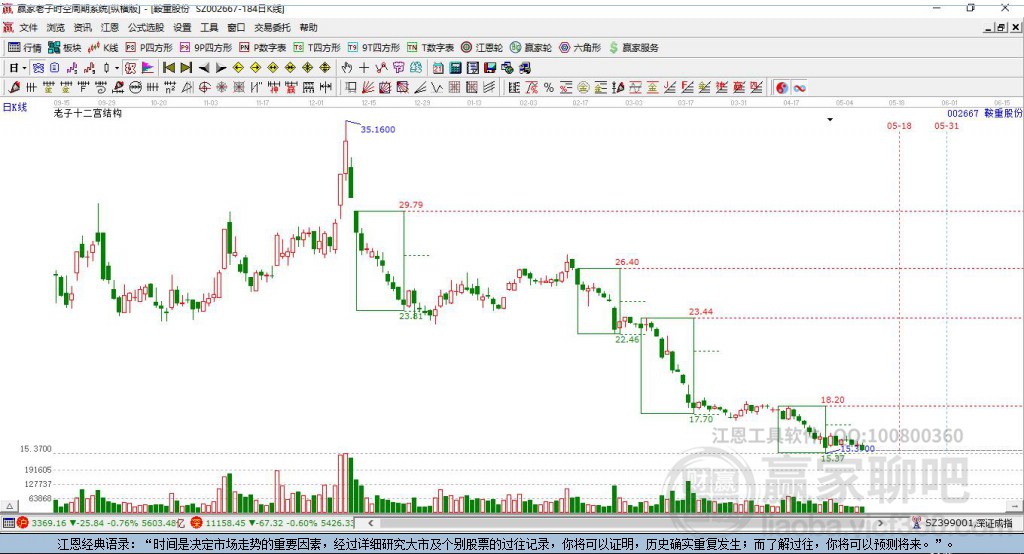
Task: Toggle the highlighted indicator icon beside flag
Action: tap(130, 68)
